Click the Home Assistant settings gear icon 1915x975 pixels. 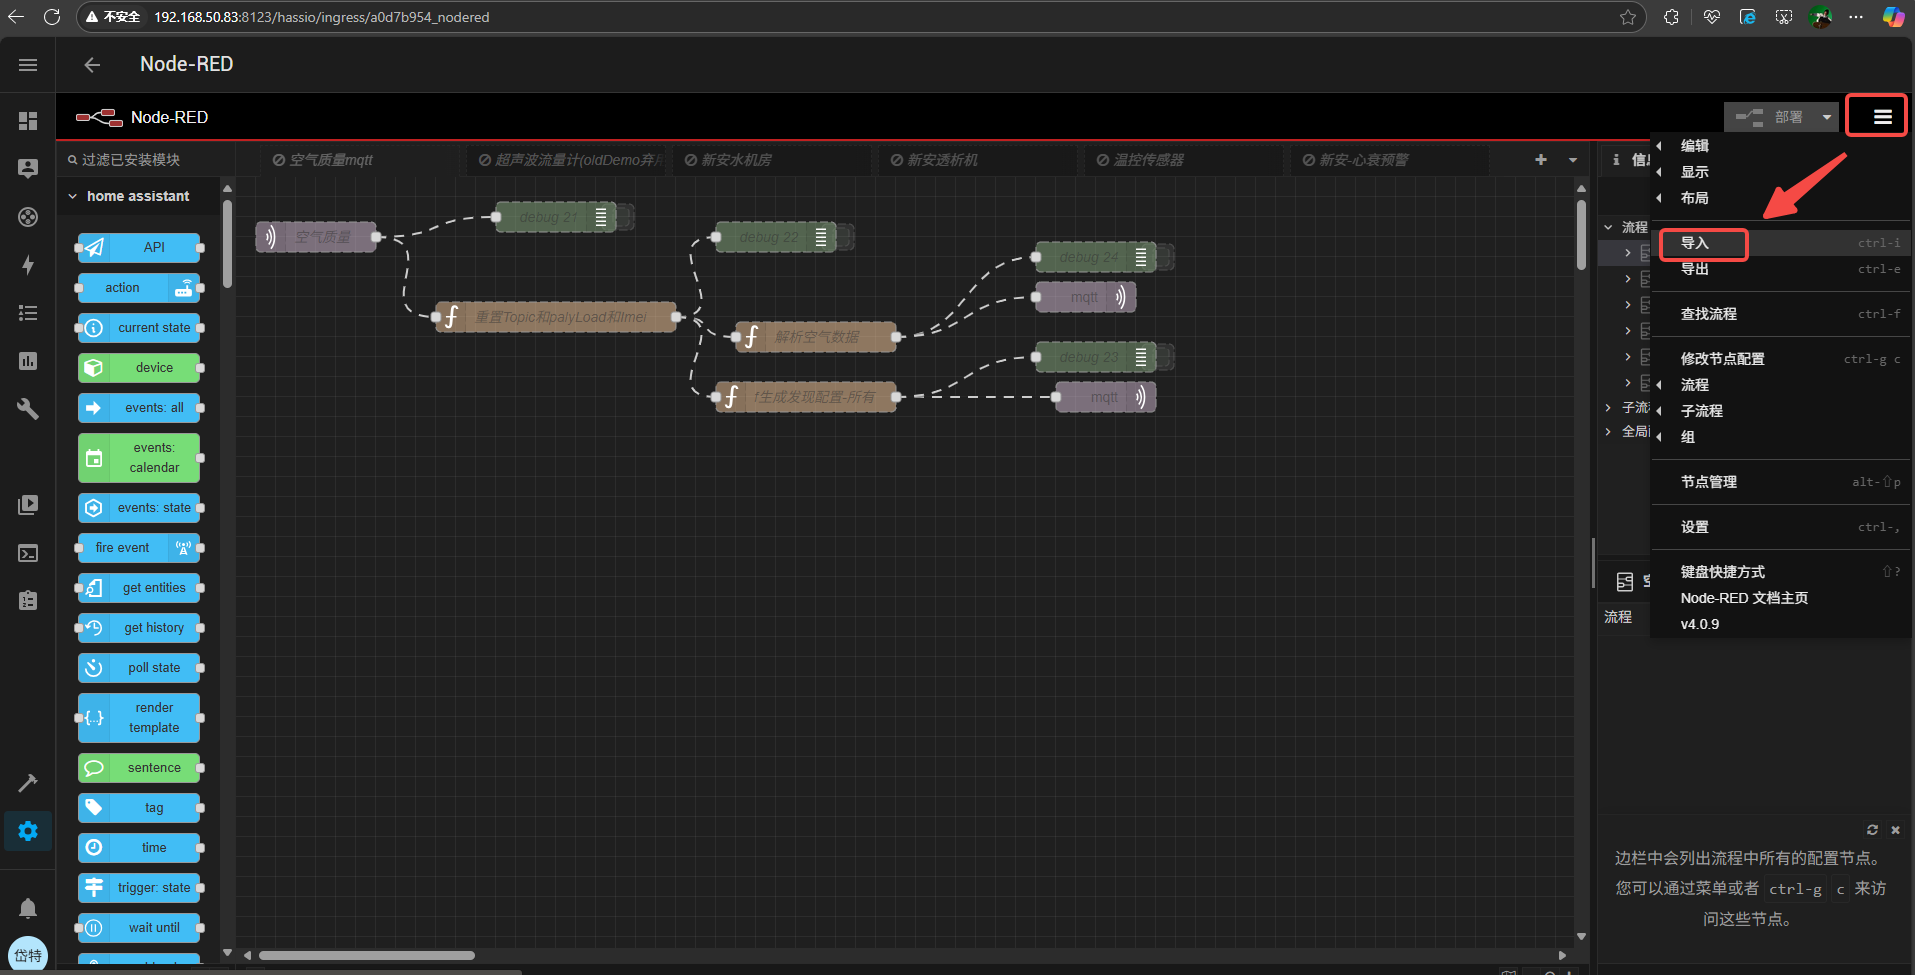tap(28, 831)
